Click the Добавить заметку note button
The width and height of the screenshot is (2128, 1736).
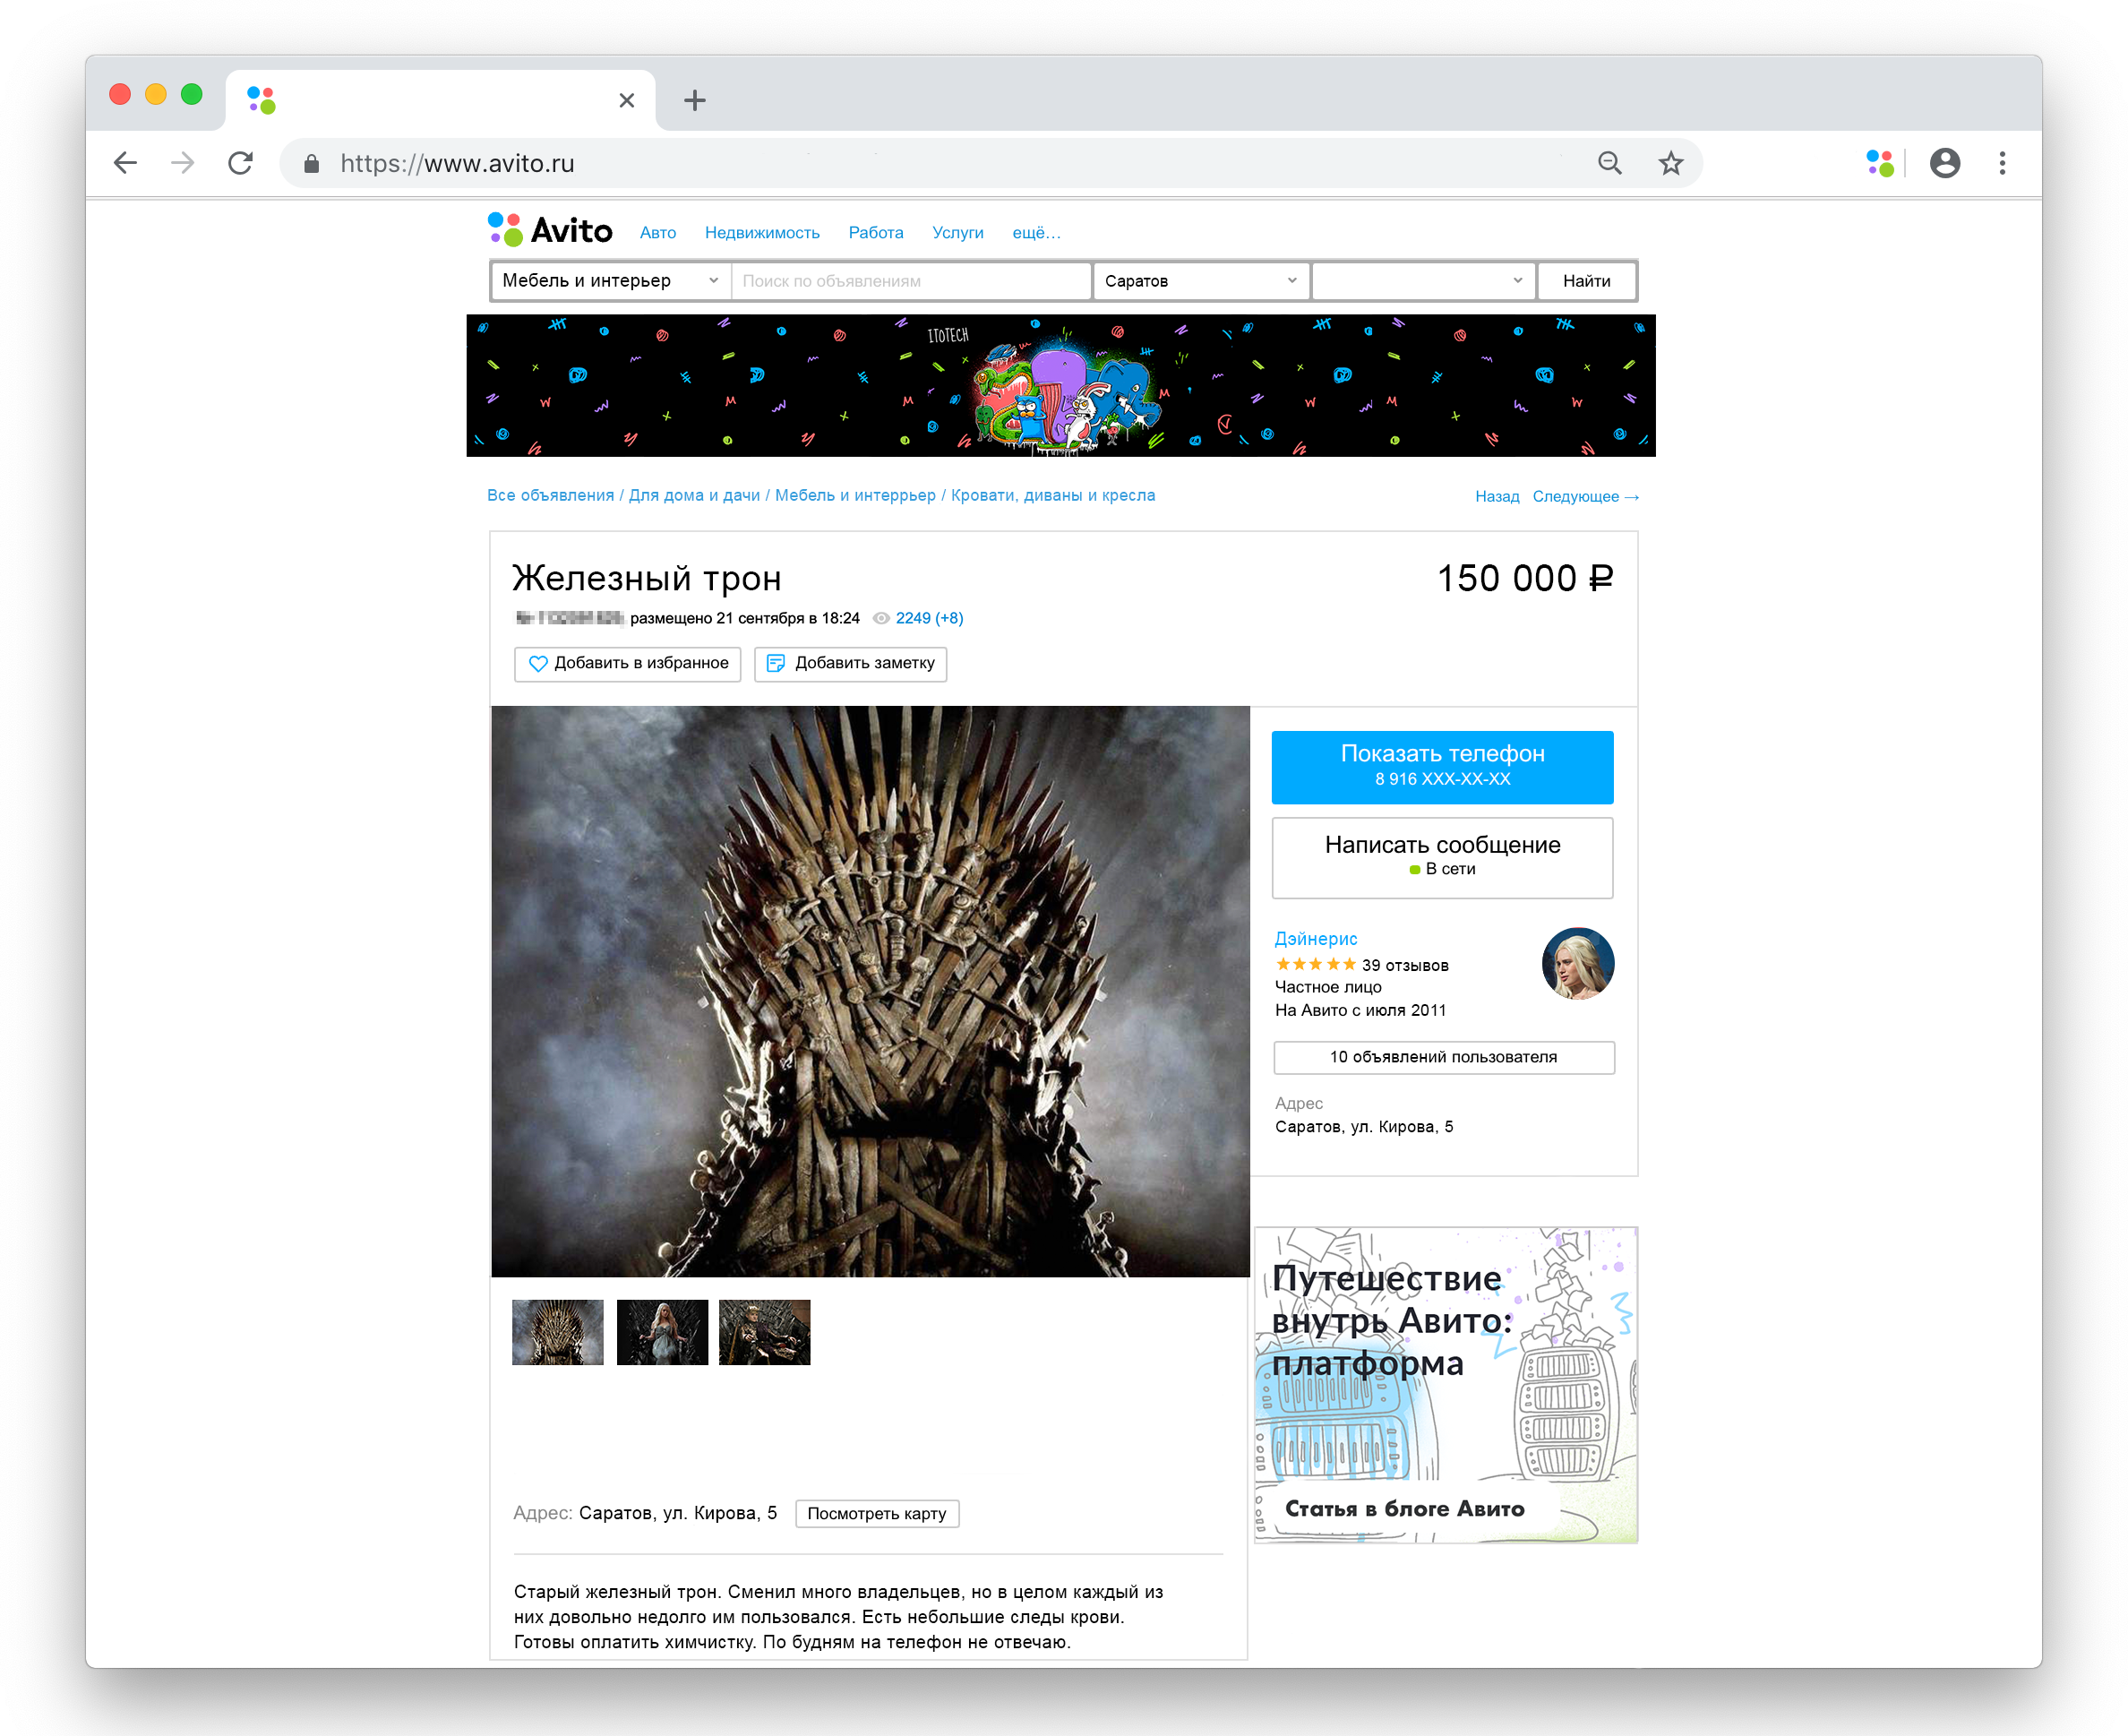850,664
